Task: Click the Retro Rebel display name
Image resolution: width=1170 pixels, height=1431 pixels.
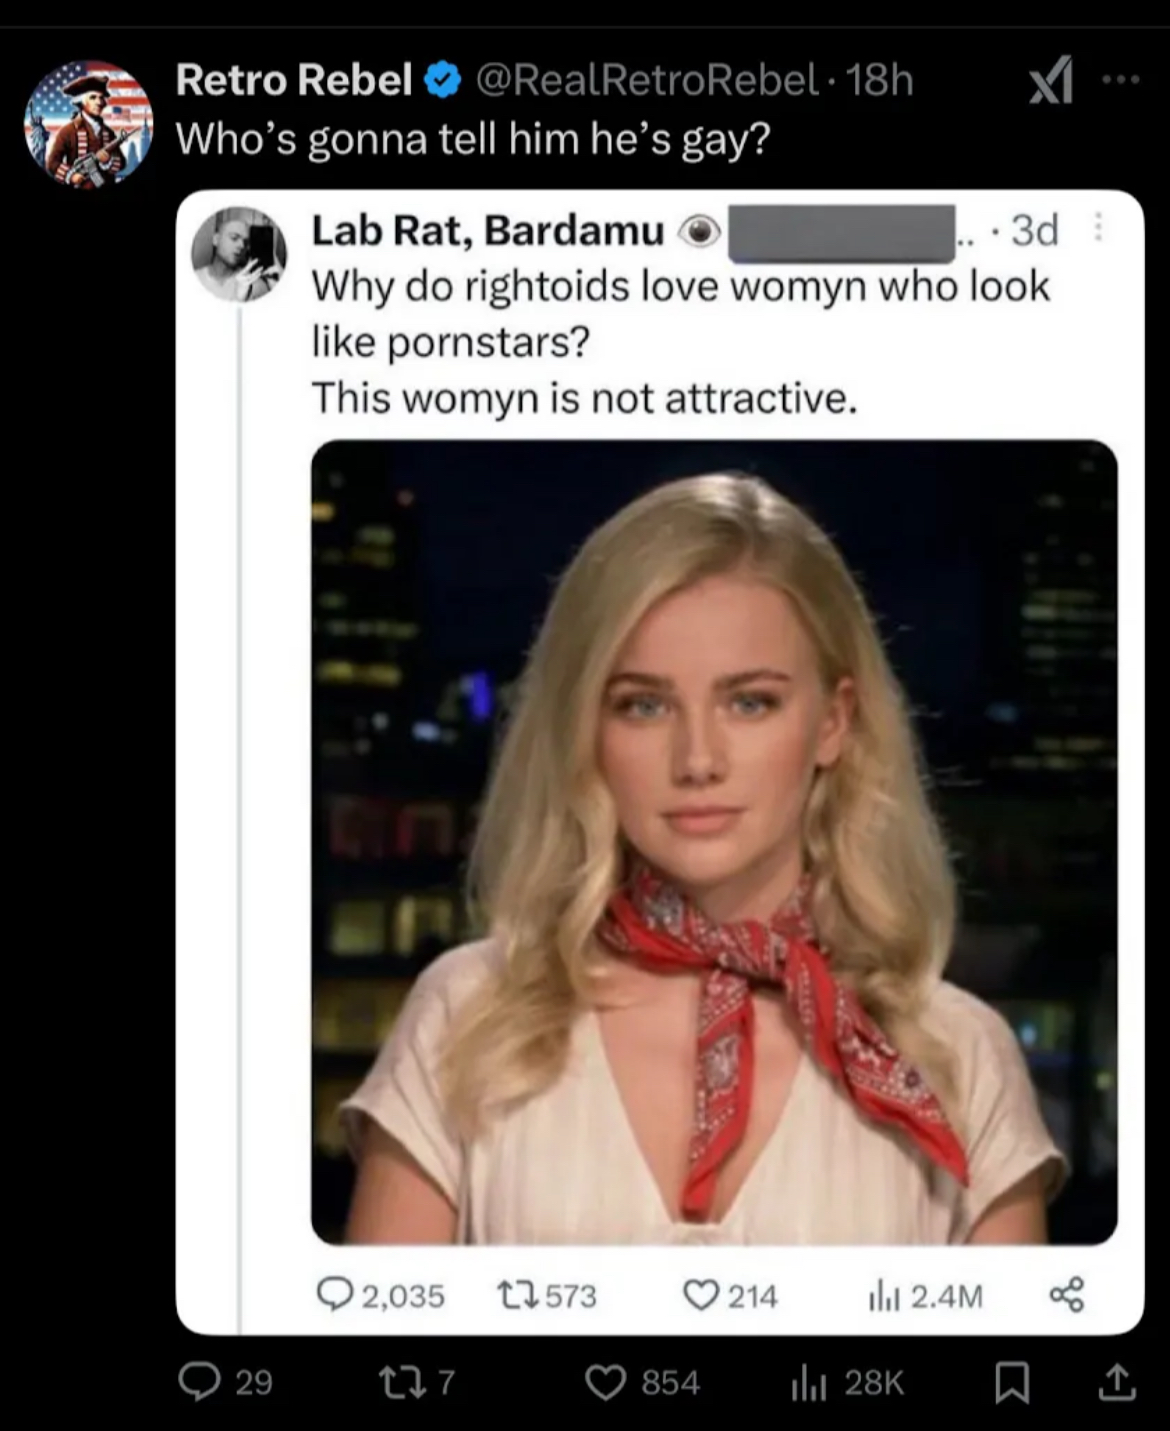Action: pyautogui.click(x=293, y=80)
